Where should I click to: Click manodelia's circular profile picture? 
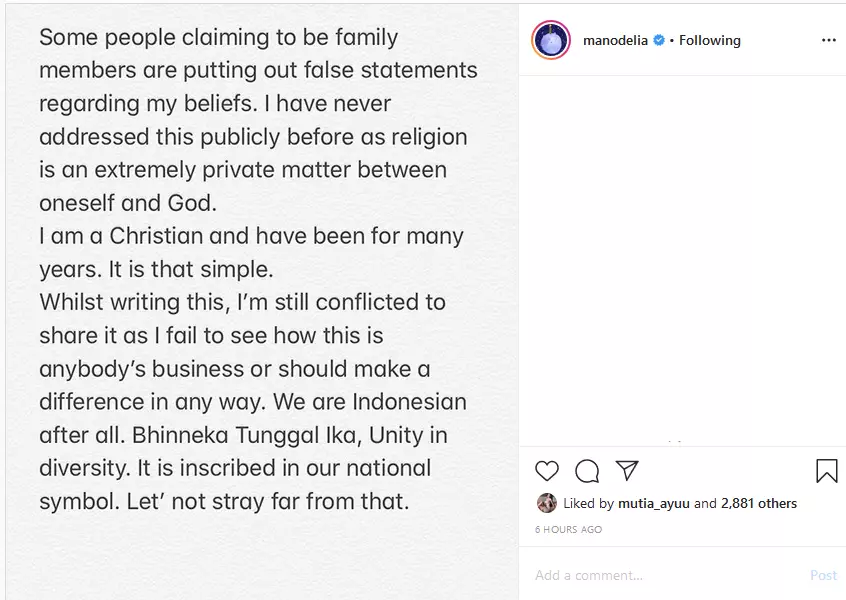[x=551, y=40]
